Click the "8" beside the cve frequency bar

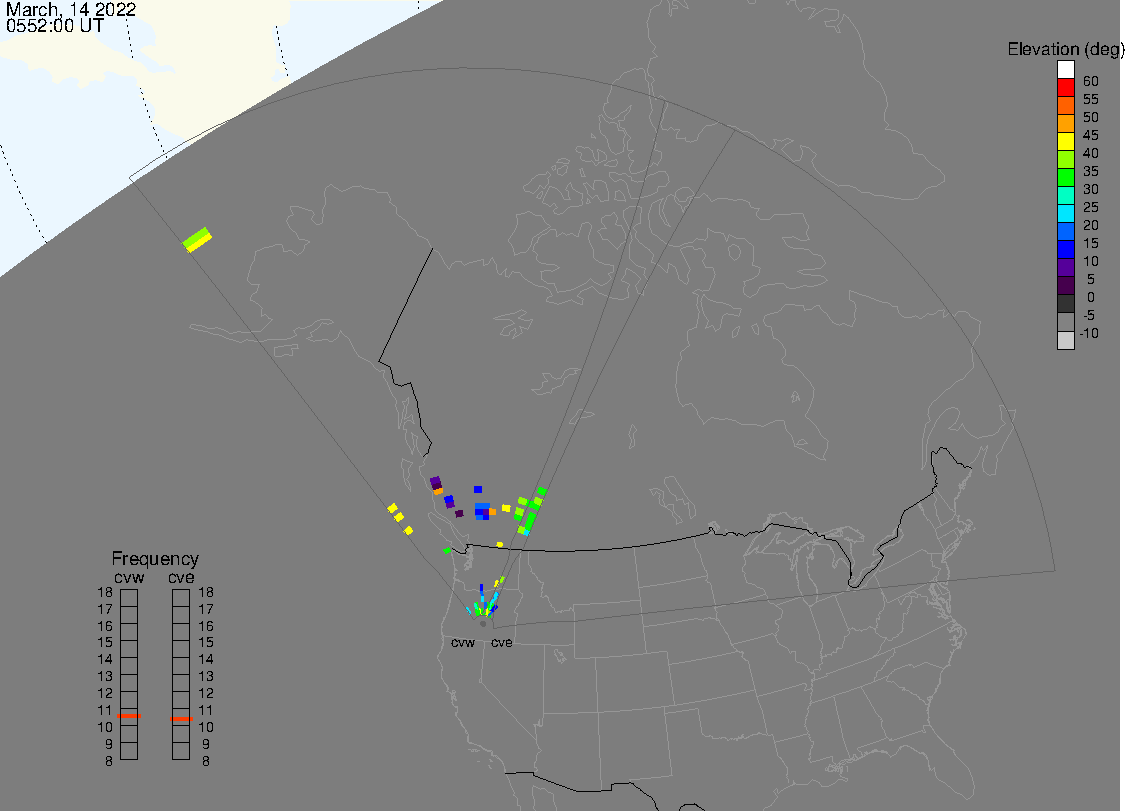pyautogui.click(x=206, y=761)
